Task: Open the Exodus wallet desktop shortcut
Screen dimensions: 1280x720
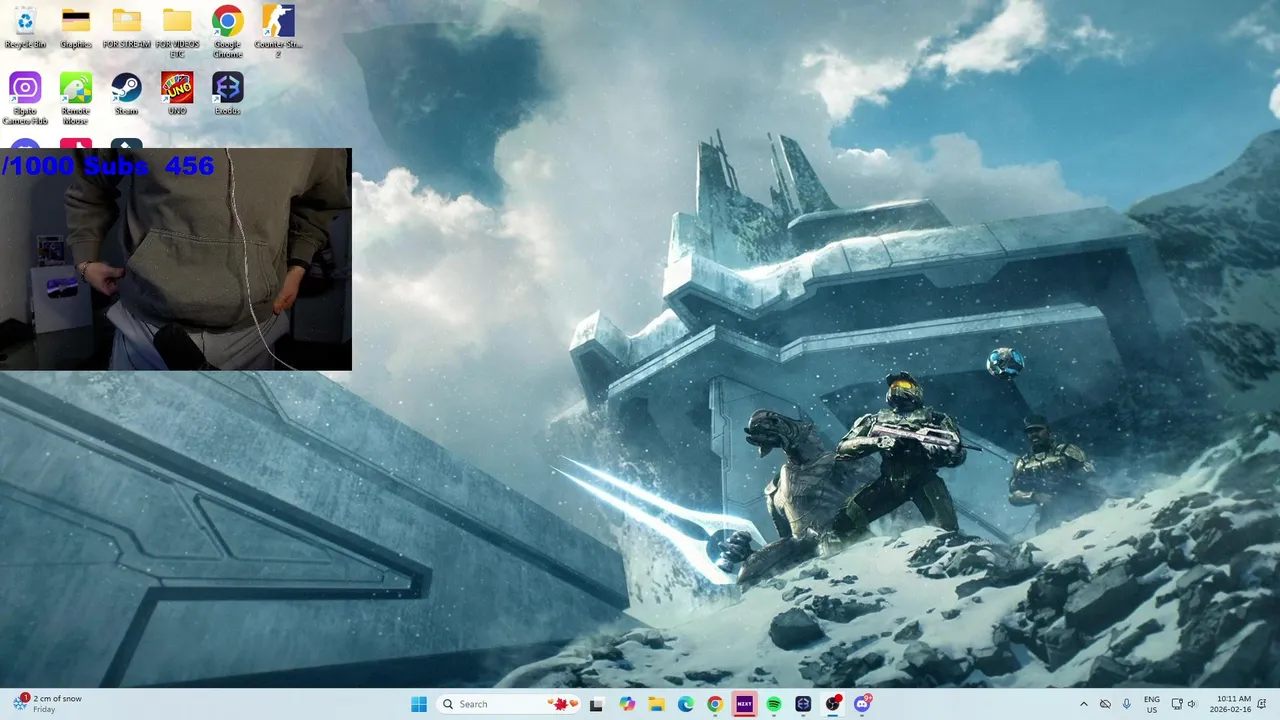Action: [x=227, y=94]
